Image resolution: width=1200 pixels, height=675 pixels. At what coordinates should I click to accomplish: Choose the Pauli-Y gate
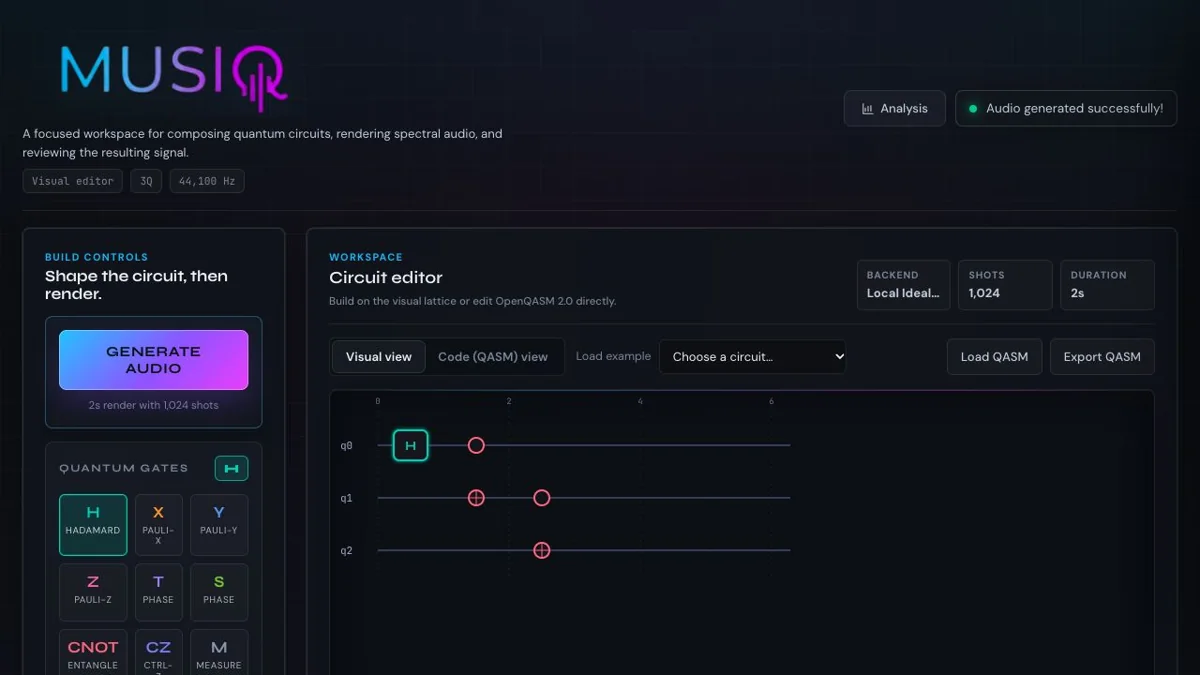pos(219,525)
